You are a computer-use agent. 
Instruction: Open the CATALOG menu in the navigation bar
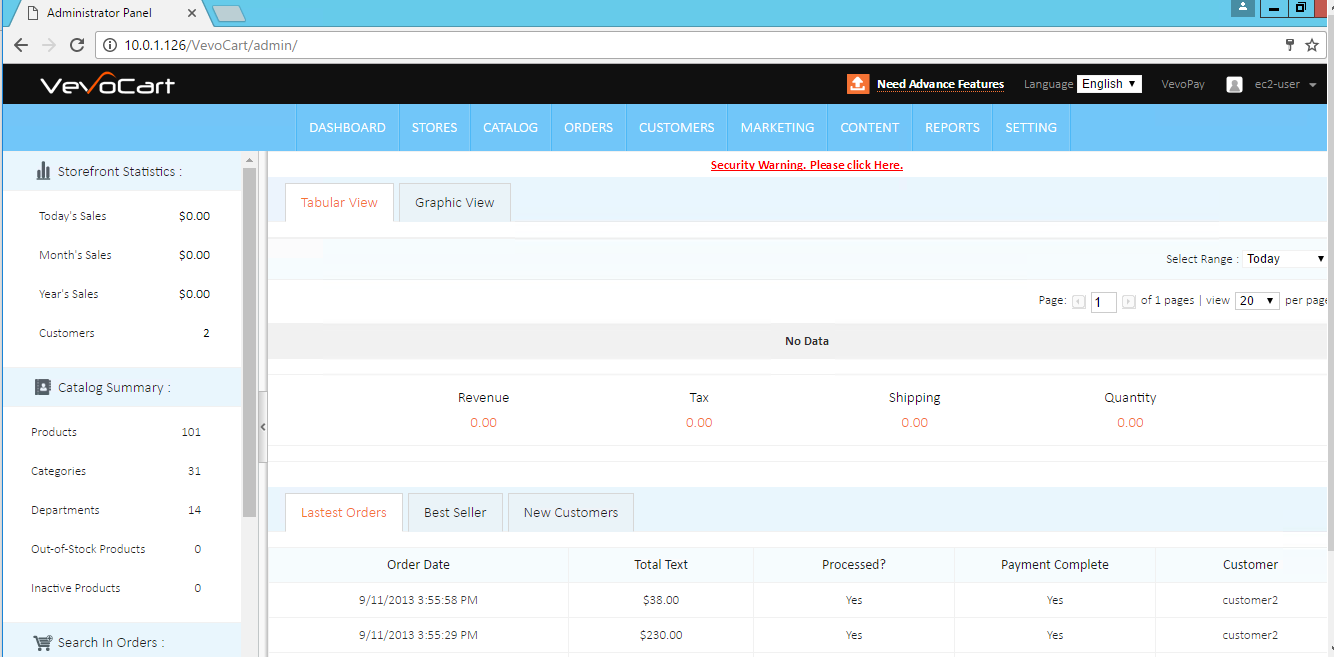tap(510, 128)
